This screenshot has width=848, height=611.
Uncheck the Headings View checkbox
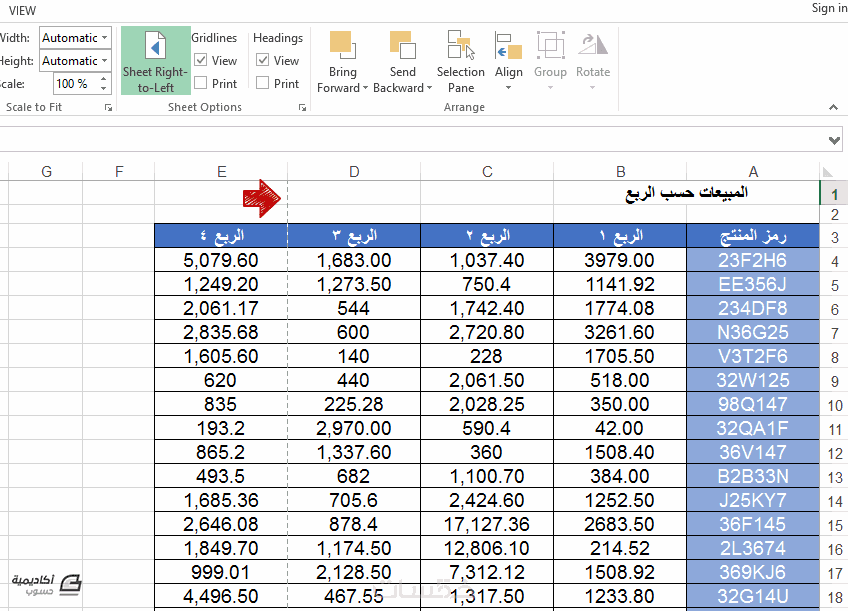(x=262, y=60)
